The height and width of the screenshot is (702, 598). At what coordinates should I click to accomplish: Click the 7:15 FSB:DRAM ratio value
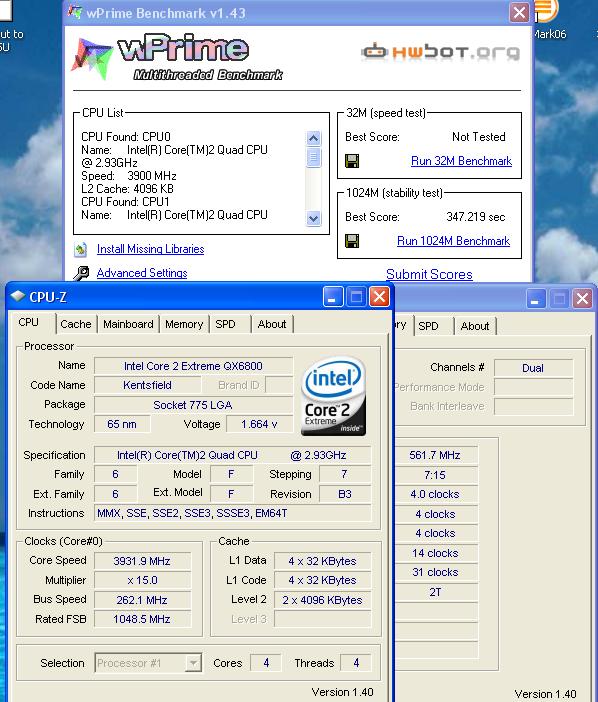(x=435, y=475)
